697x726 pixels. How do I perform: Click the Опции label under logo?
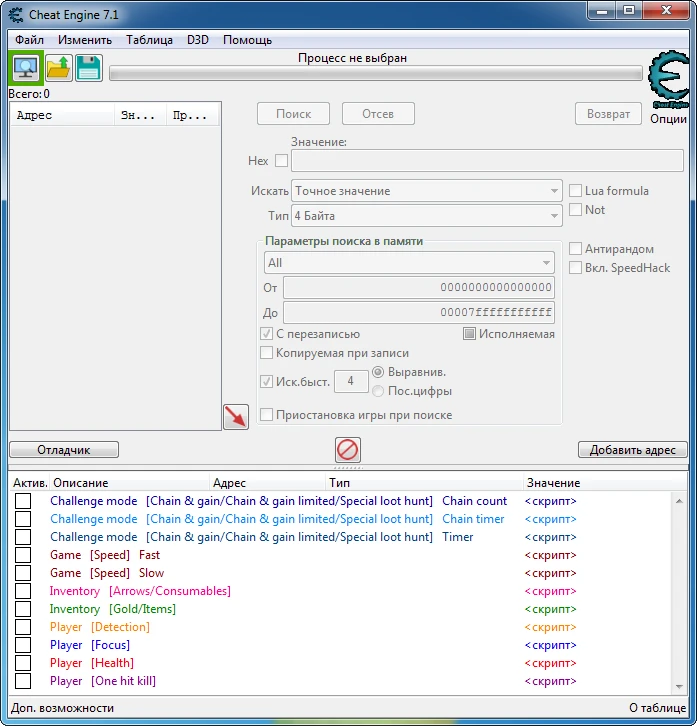668,119
